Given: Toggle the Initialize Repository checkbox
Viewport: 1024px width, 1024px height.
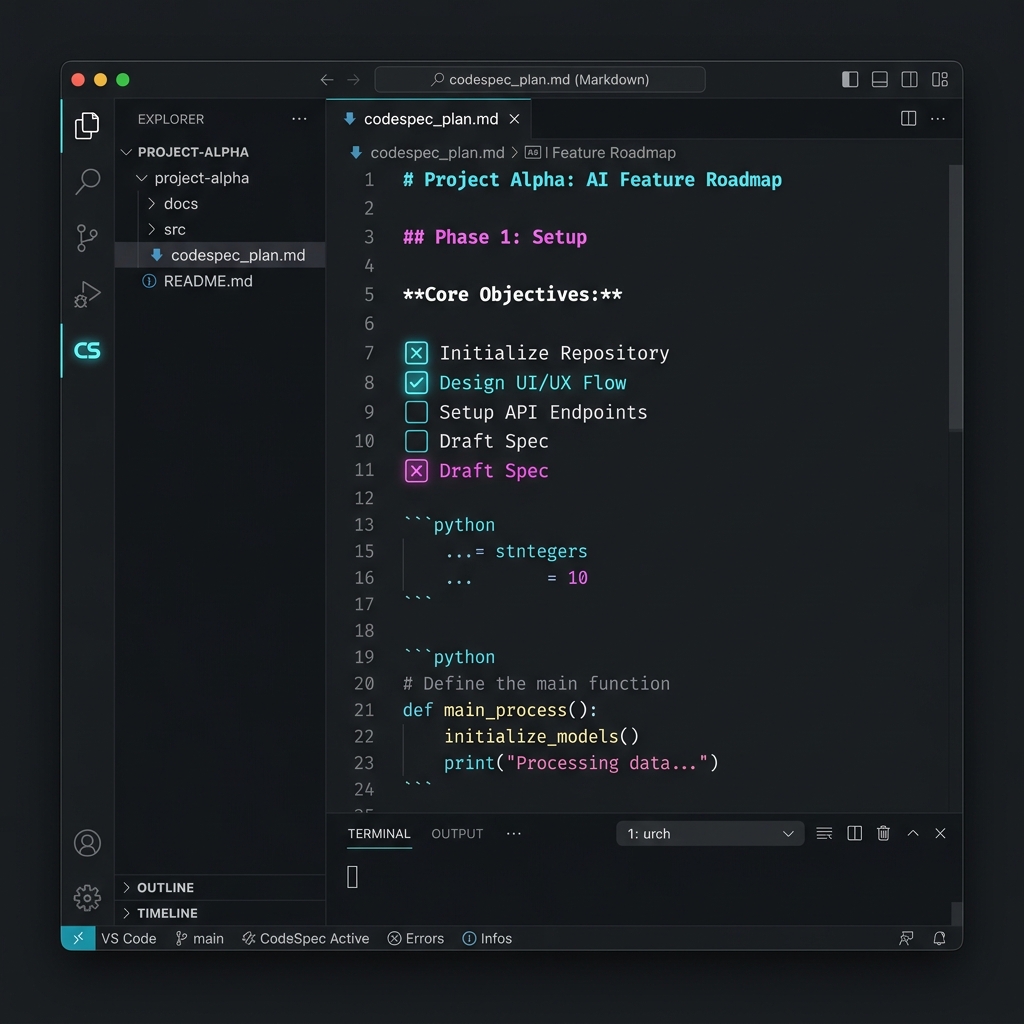Looking at the screenshot, I should tap(416, 353).
